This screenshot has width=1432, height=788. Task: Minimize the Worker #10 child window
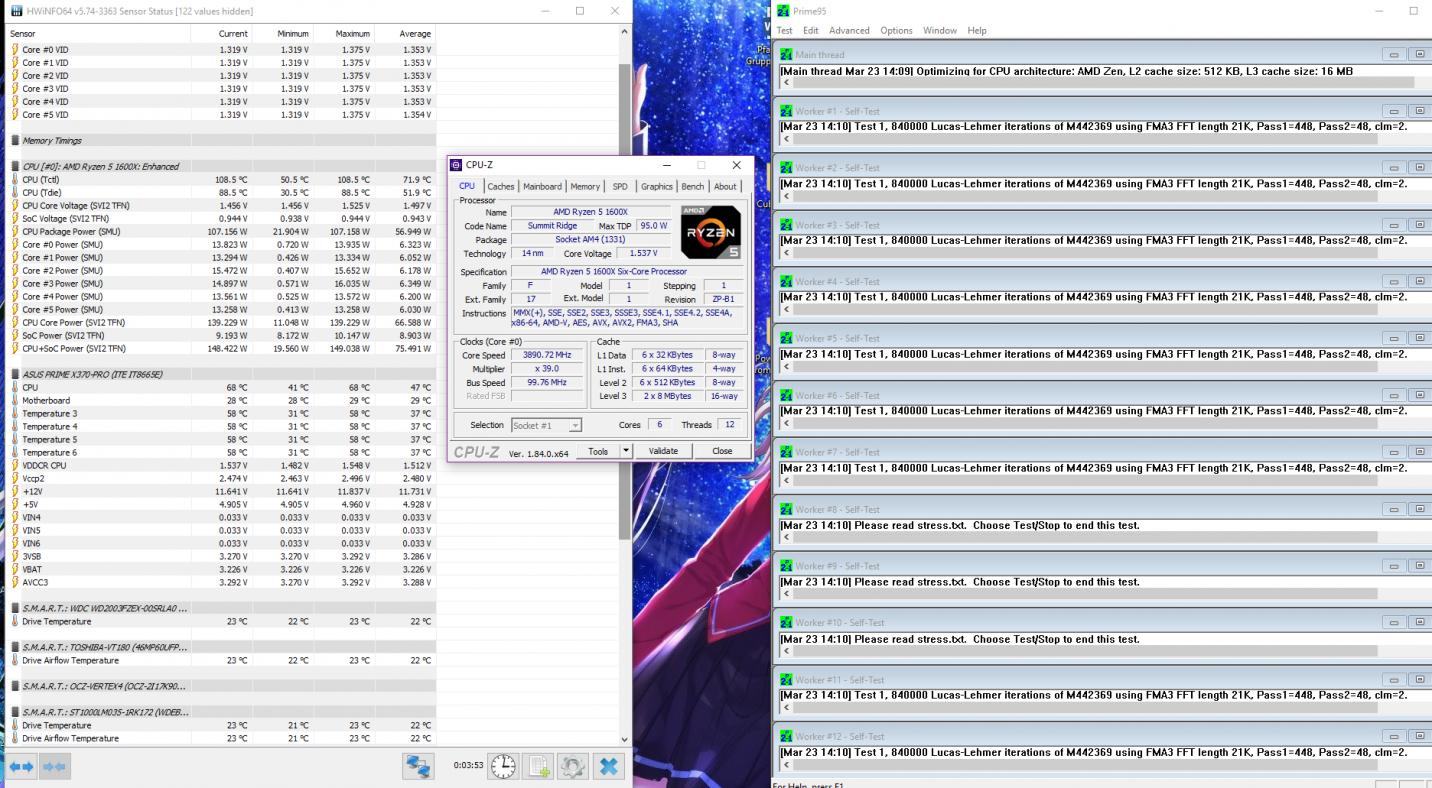(1394, 623)
